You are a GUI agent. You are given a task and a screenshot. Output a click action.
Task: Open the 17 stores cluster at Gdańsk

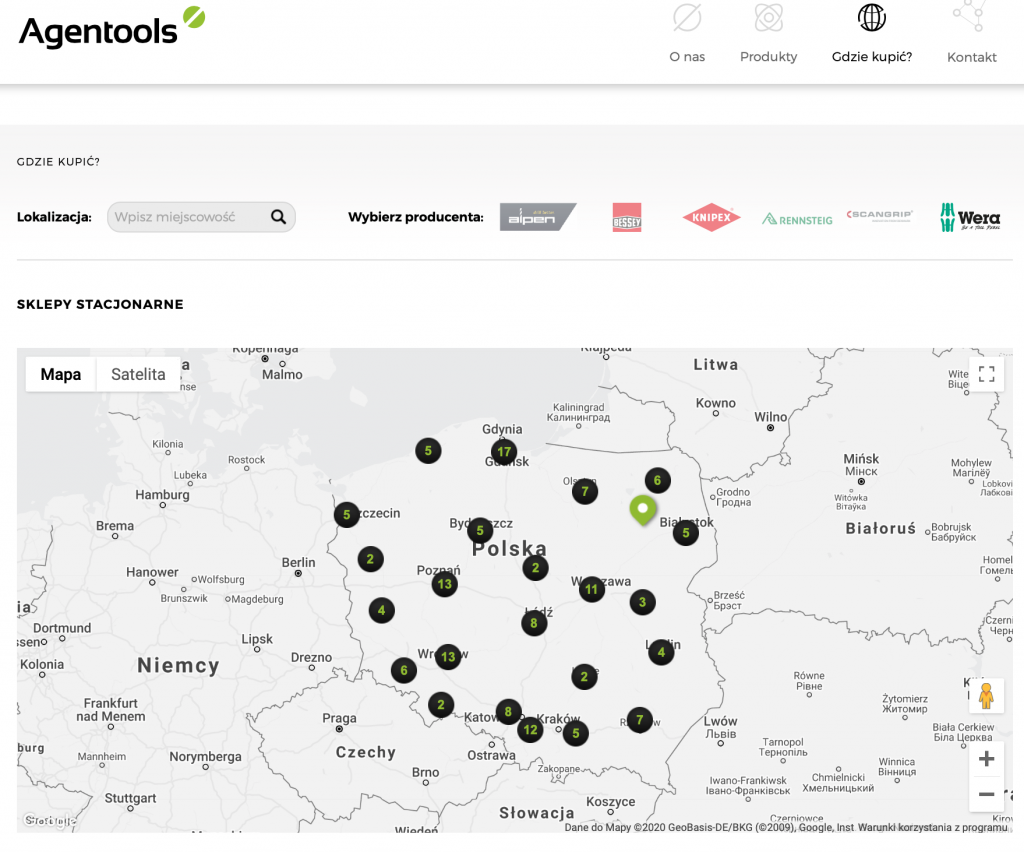504,452
